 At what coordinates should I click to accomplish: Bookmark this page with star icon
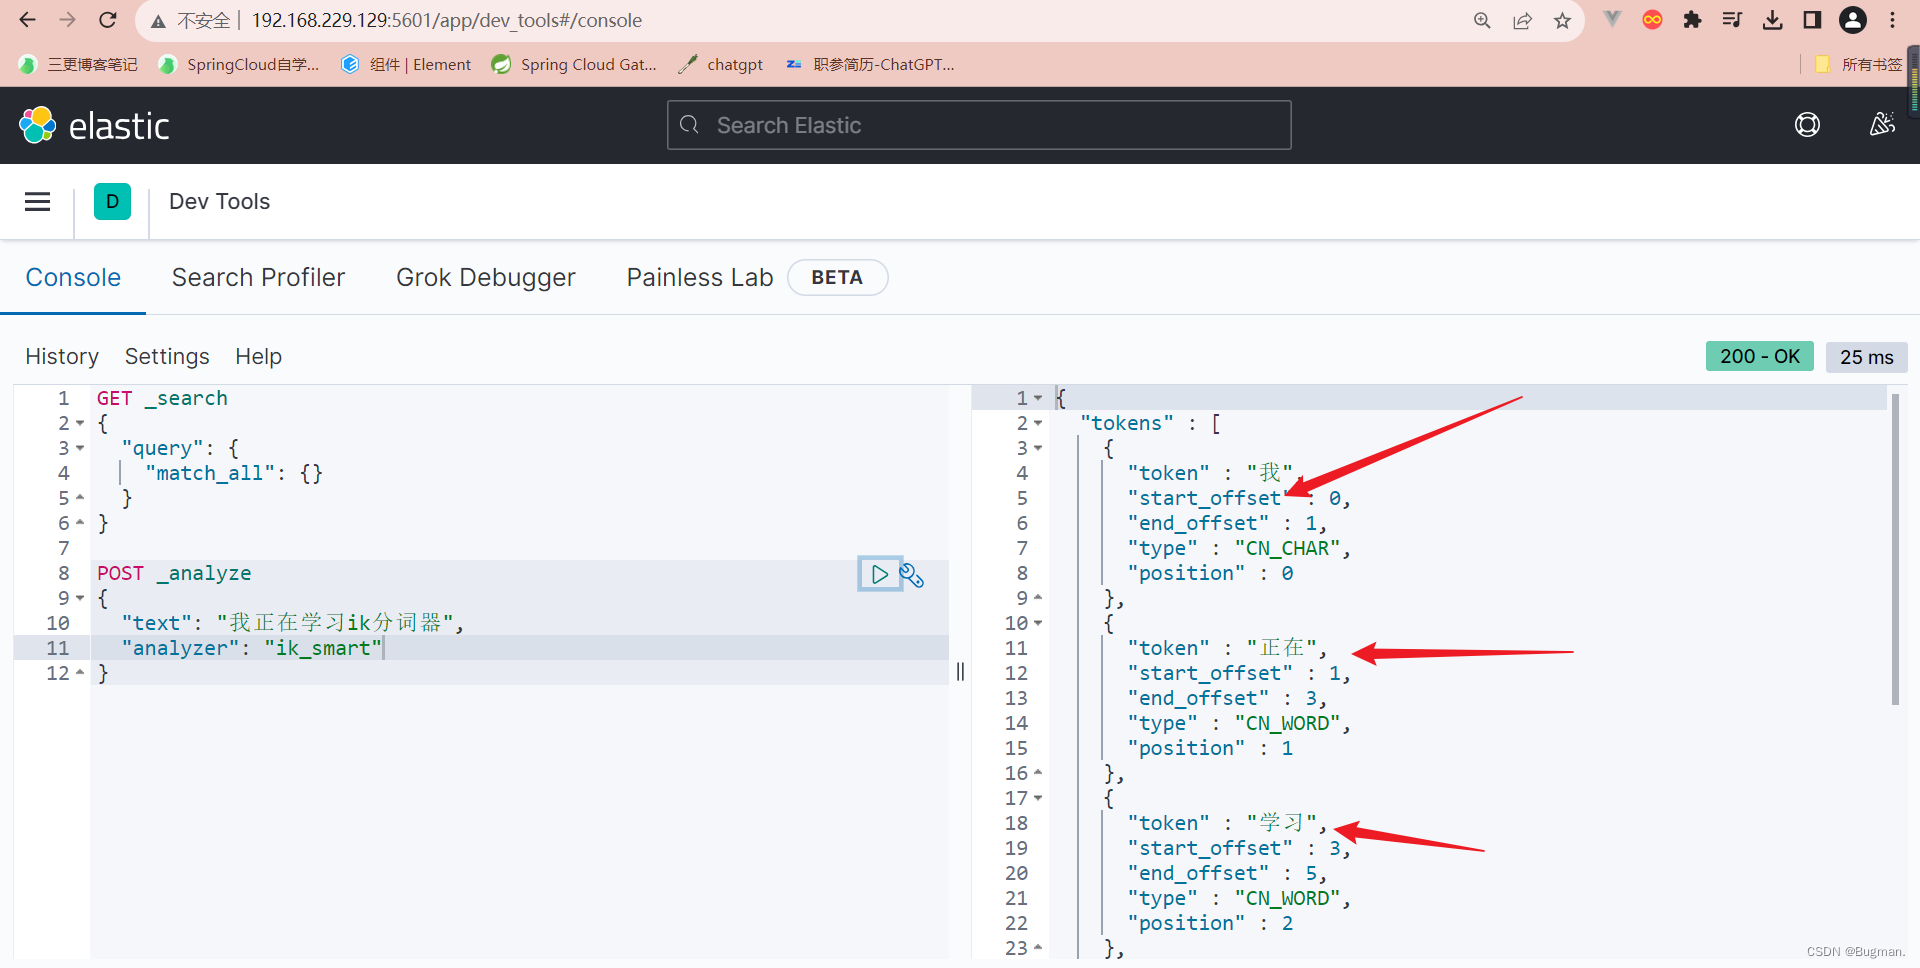(1562, 21)
